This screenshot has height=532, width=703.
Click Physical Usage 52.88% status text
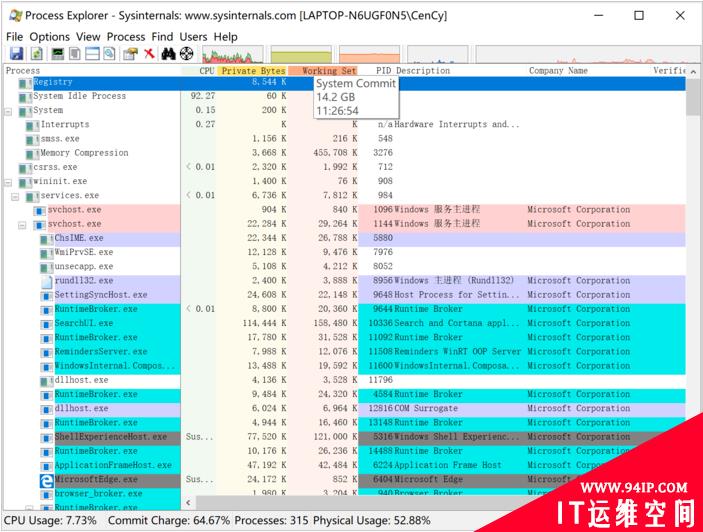[372, 521]
